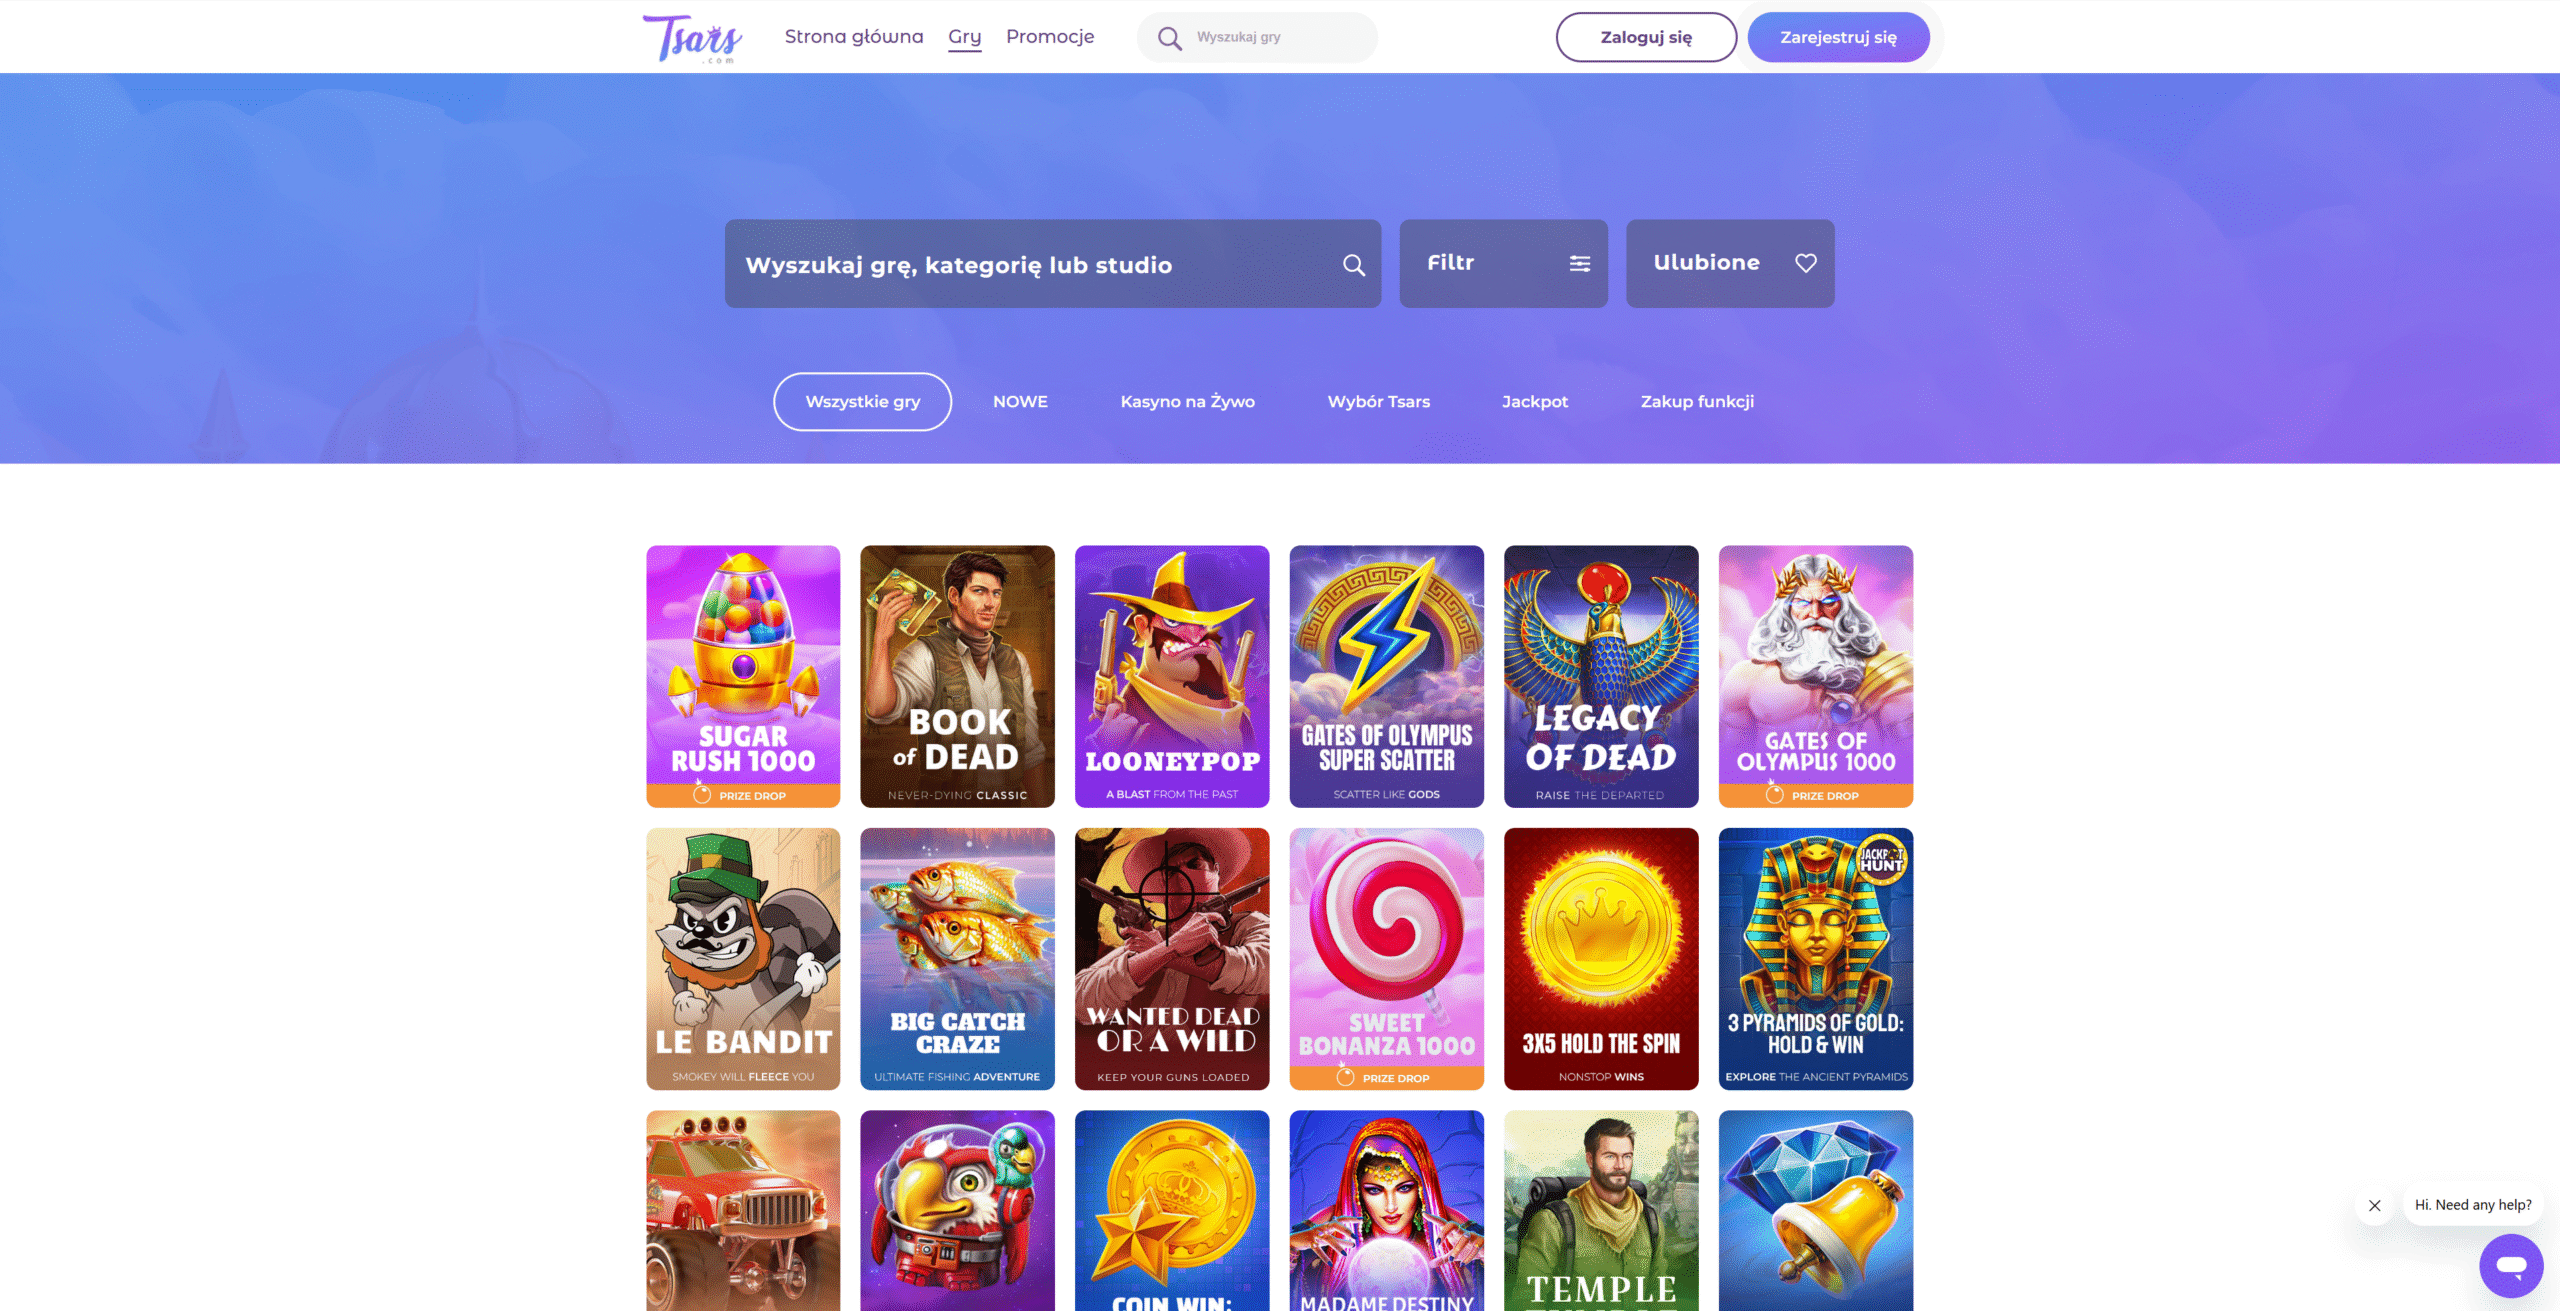
Task: Open the Kasyno na Żywo category
Action: click(1188, 402)
